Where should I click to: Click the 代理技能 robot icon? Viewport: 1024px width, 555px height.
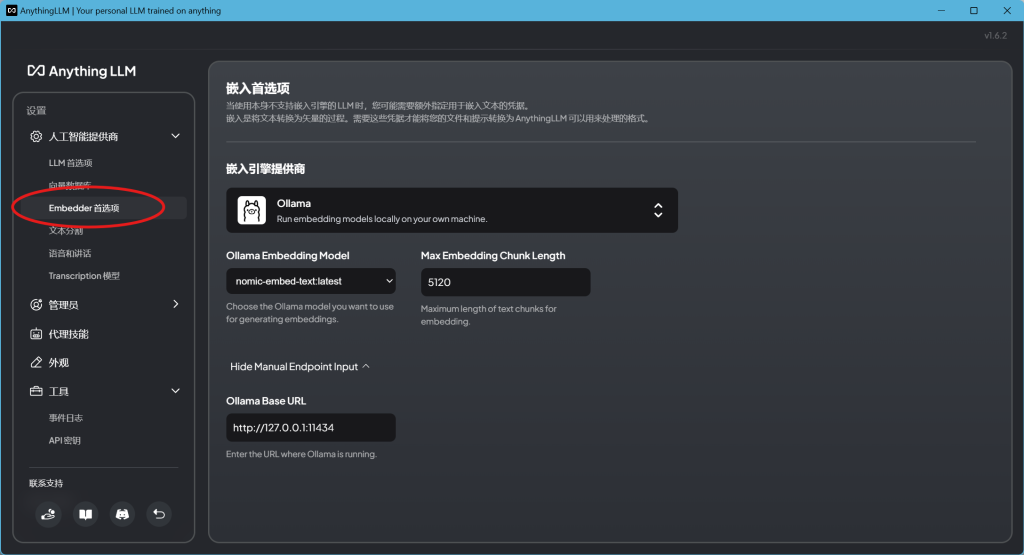pos(36,334)
